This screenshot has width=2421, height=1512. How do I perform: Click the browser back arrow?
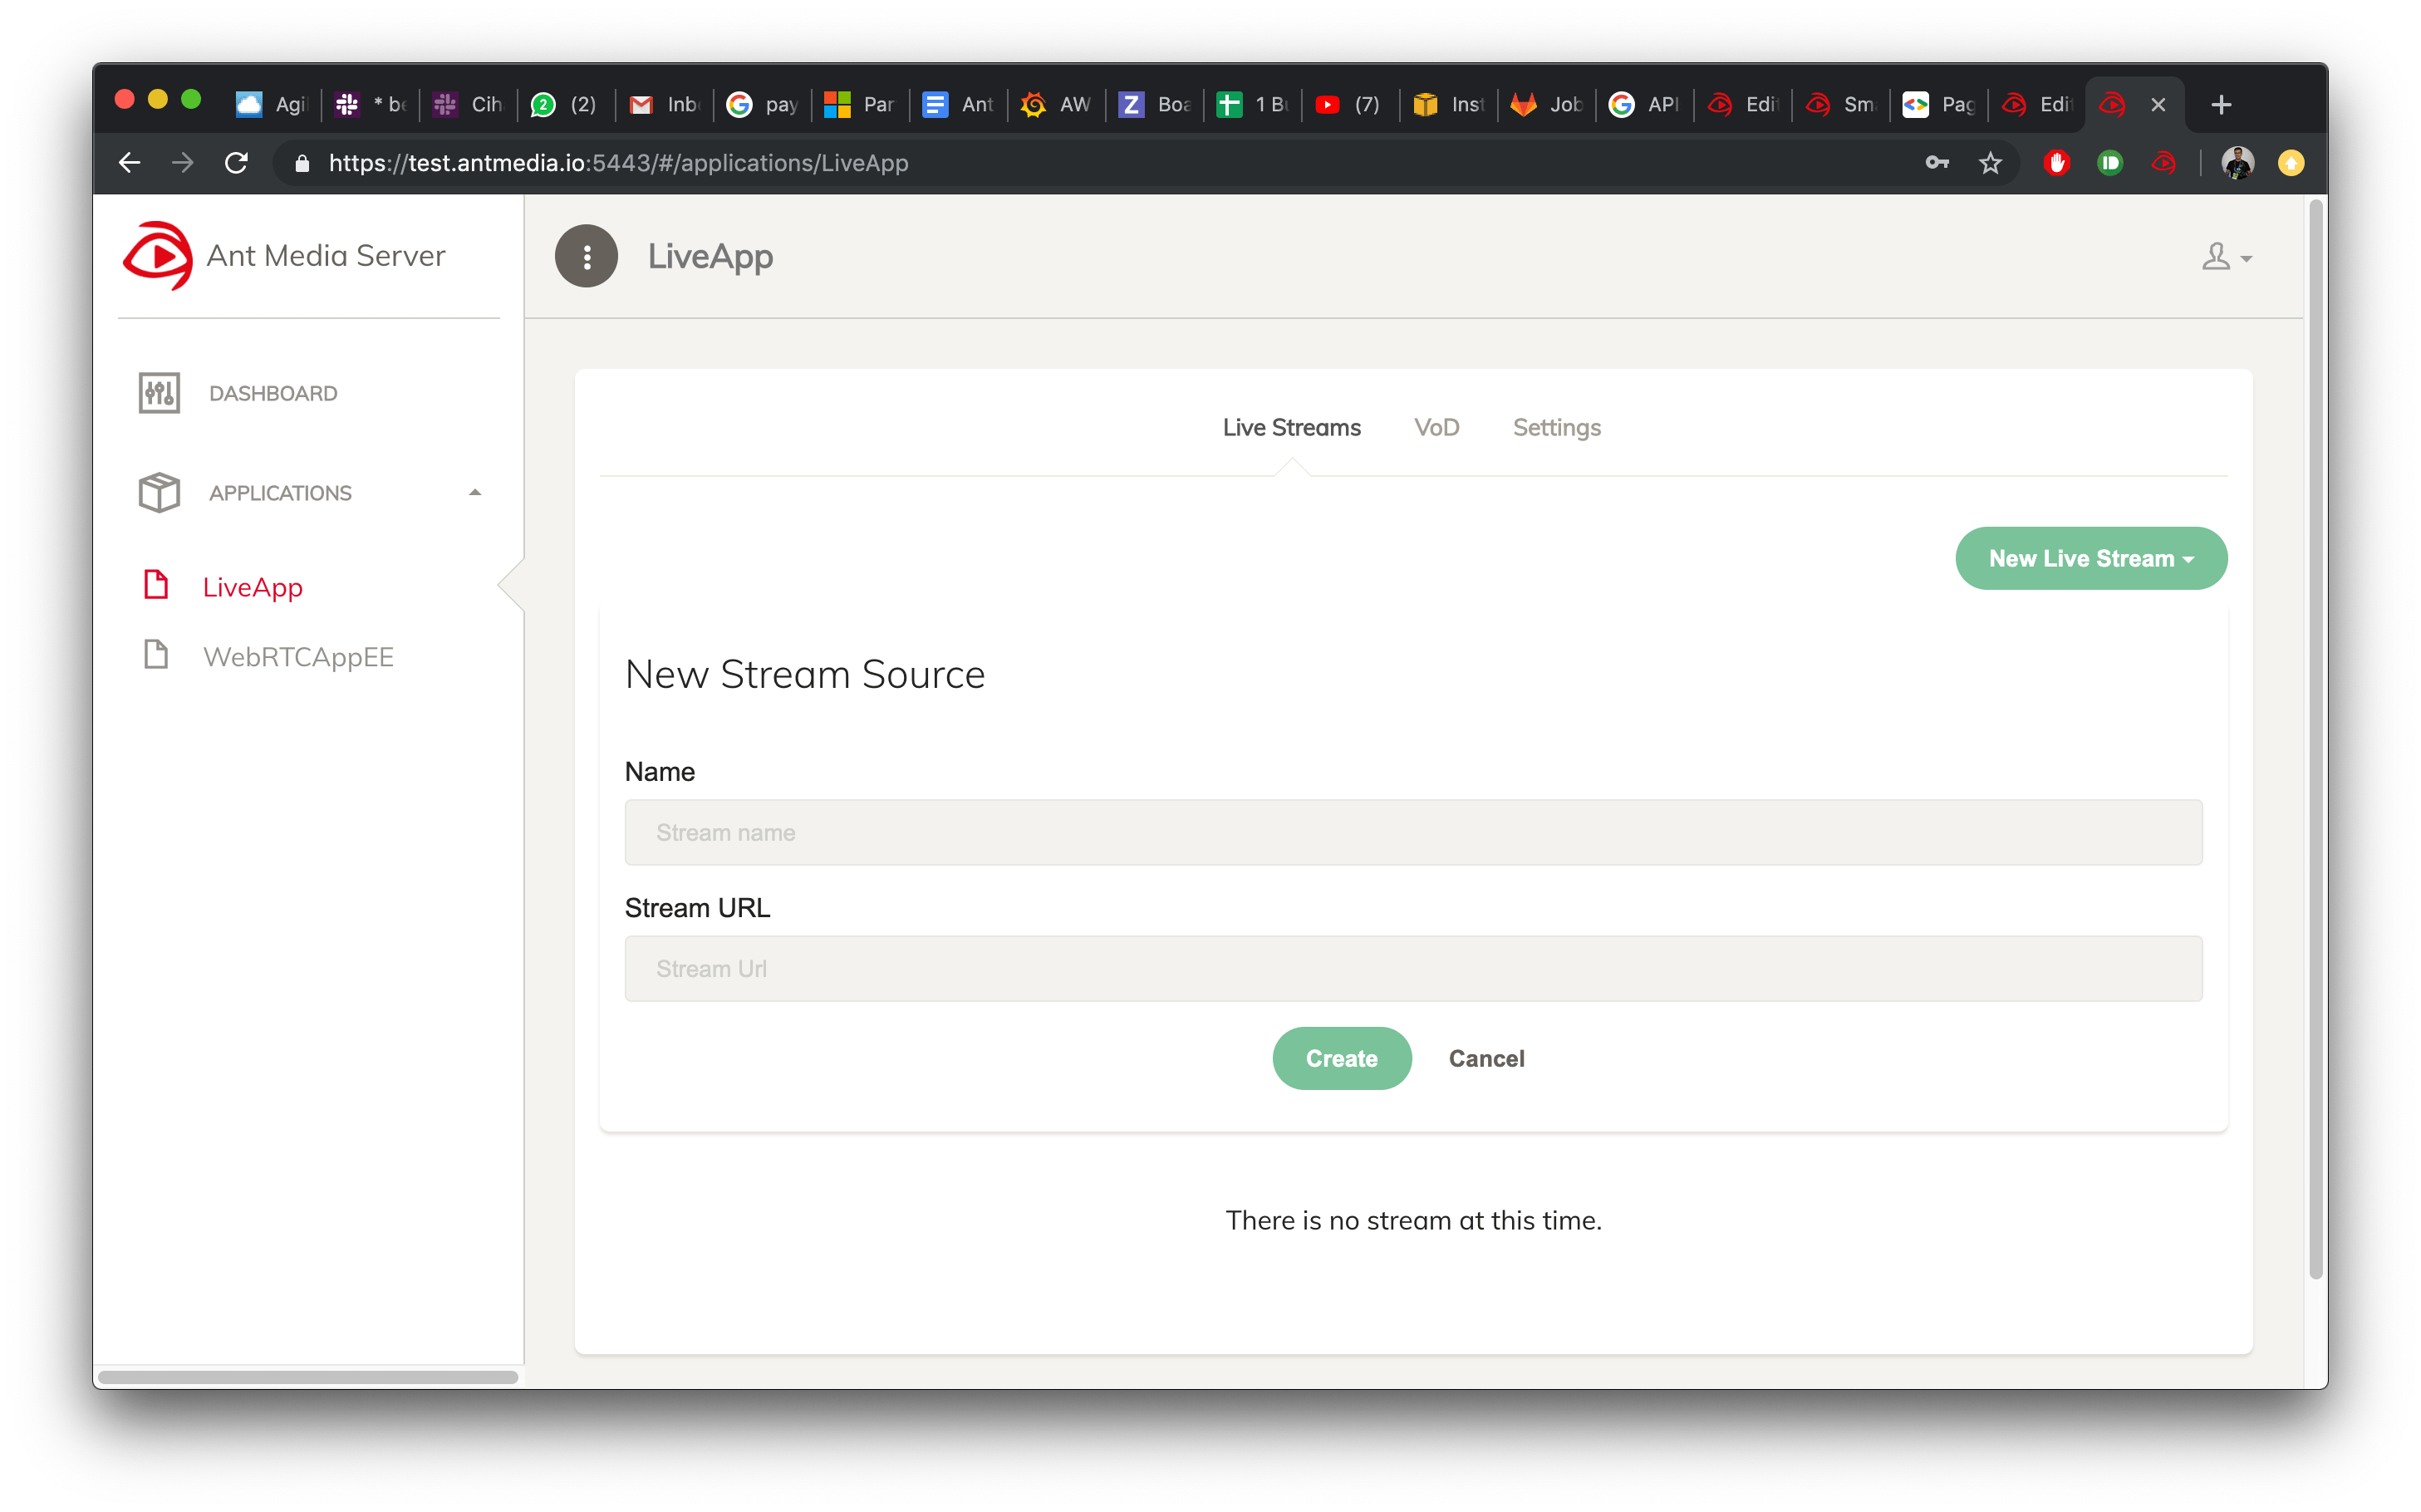point(130,162)
